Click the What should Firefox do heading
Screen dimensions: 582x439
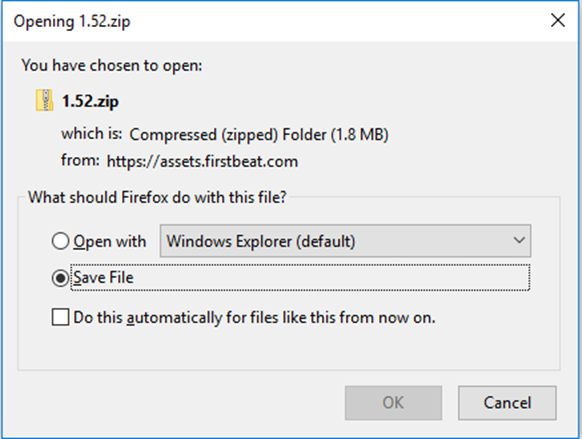click(x=157, y=197)
